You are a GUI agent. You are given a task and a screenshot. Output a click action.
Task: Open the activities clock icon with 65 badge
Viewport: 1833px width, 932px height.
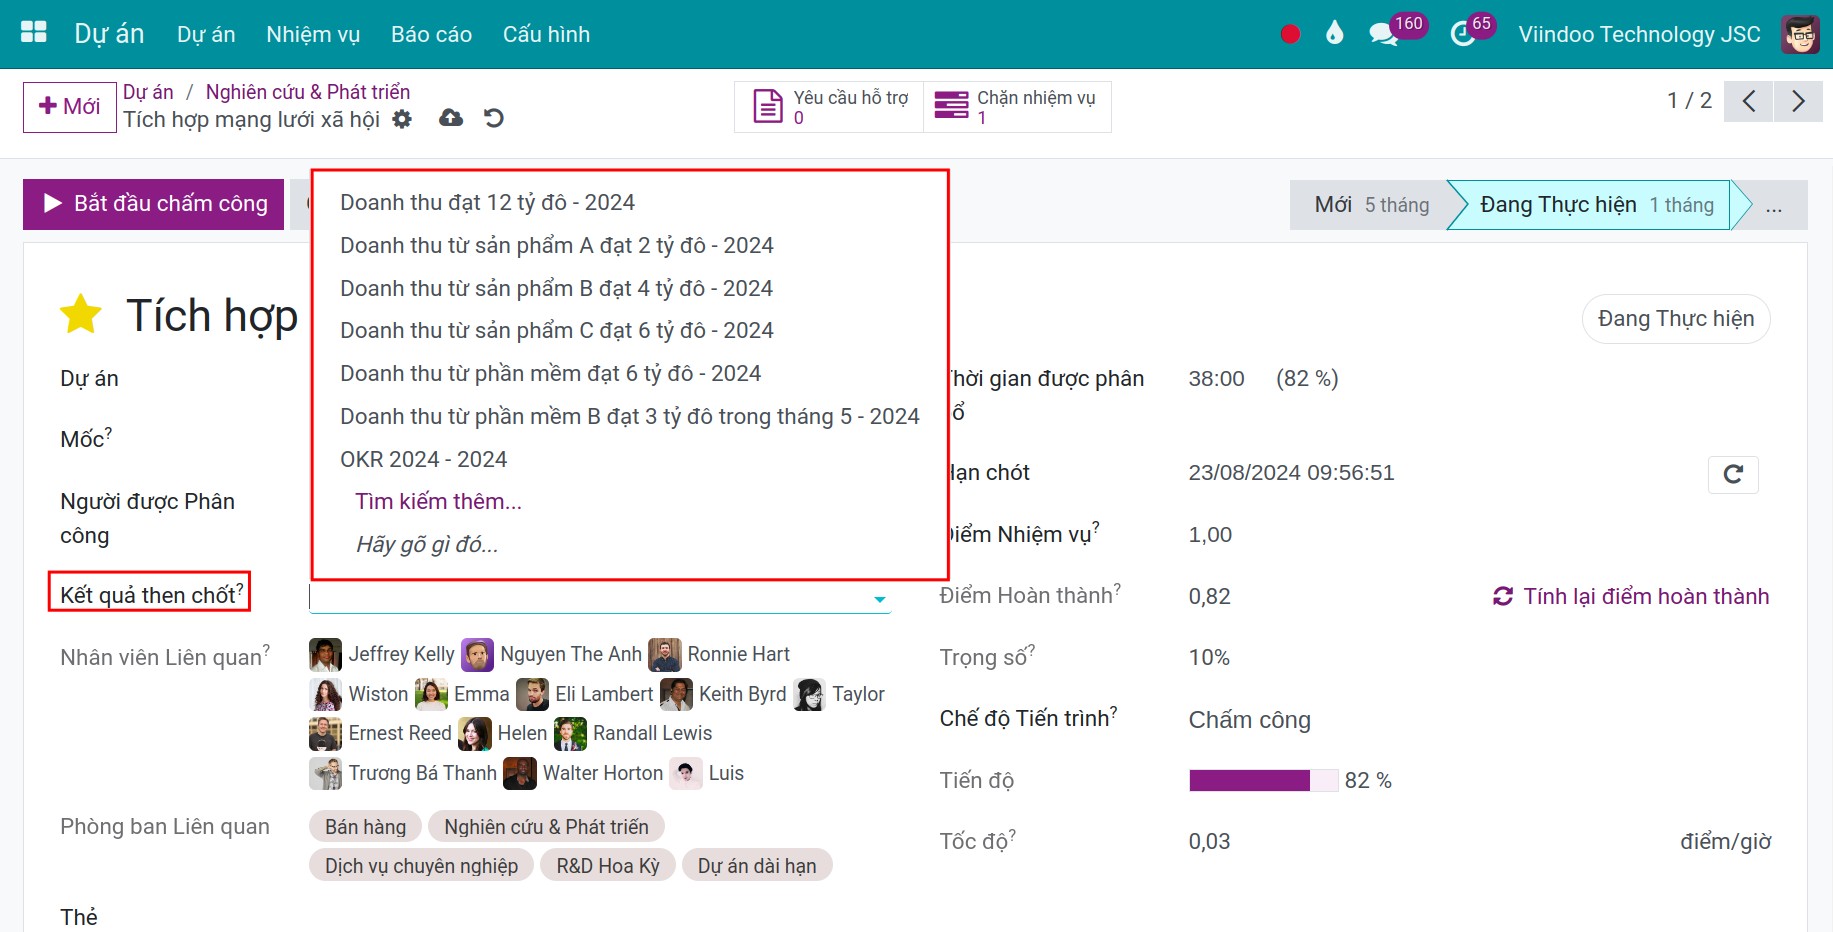(x=1462, y=34)
